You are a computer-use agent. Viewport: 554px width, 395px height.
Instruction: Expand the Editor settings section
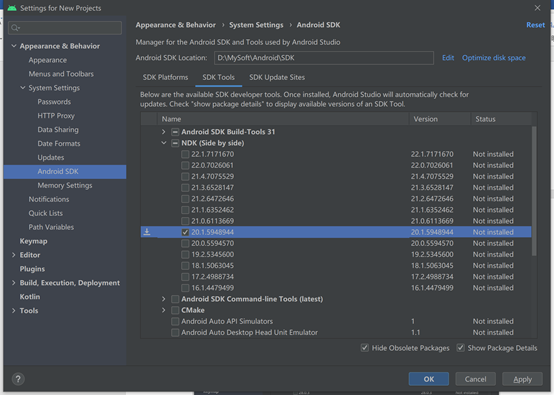(14, 255)
